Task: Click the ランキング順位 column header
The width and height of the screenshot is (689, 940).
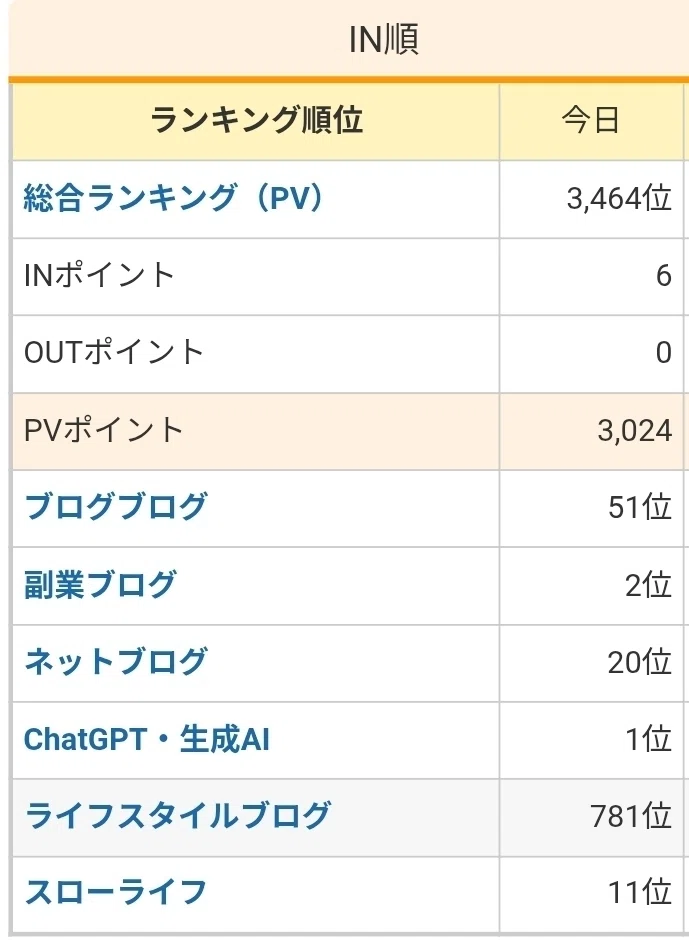Action: pyautogui.click(x=256, y=119)
